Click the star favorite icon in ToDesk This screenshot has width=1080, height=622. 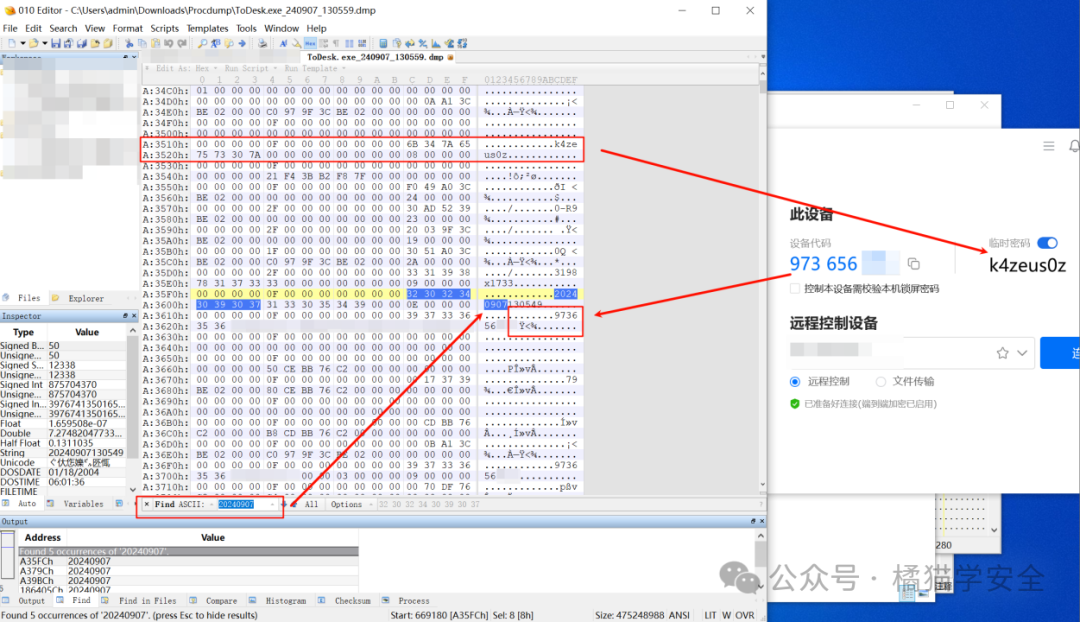[1002, 353]
